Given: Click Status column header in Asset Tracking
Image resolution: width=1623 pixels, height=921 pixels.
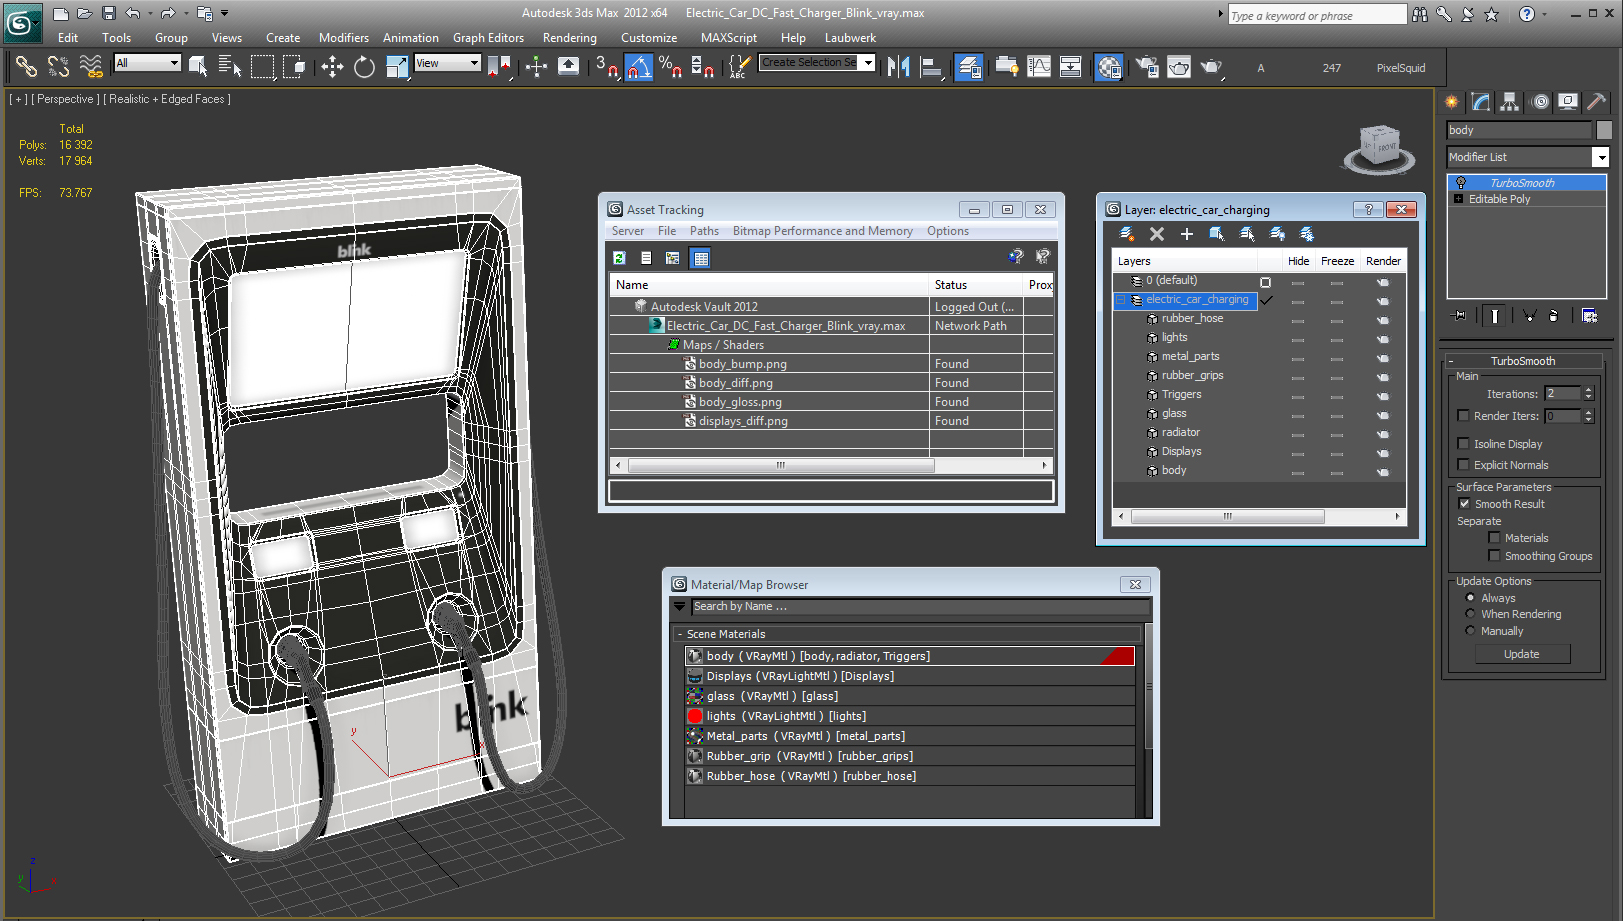Looking at the screenshot, I should click(976, 285).
